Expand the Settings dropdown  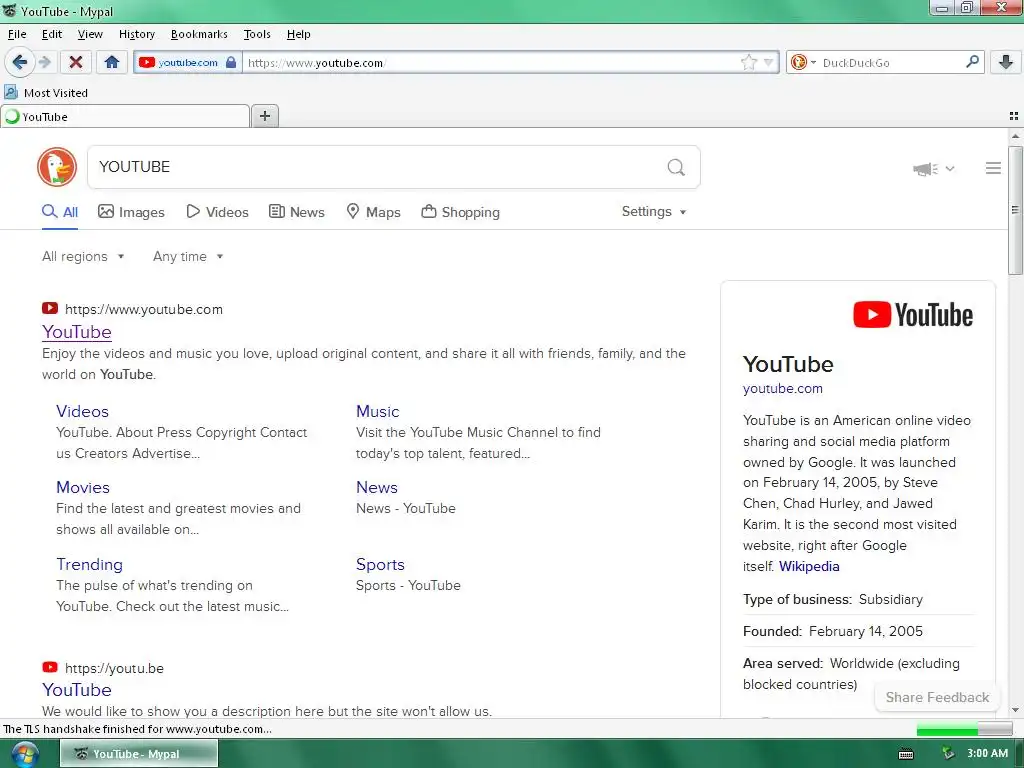654,212
